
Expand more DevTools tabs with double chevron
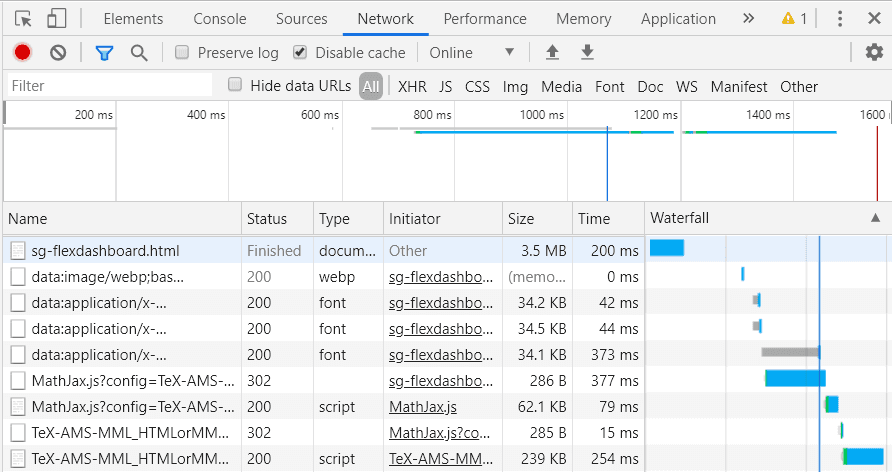[748, 19]
